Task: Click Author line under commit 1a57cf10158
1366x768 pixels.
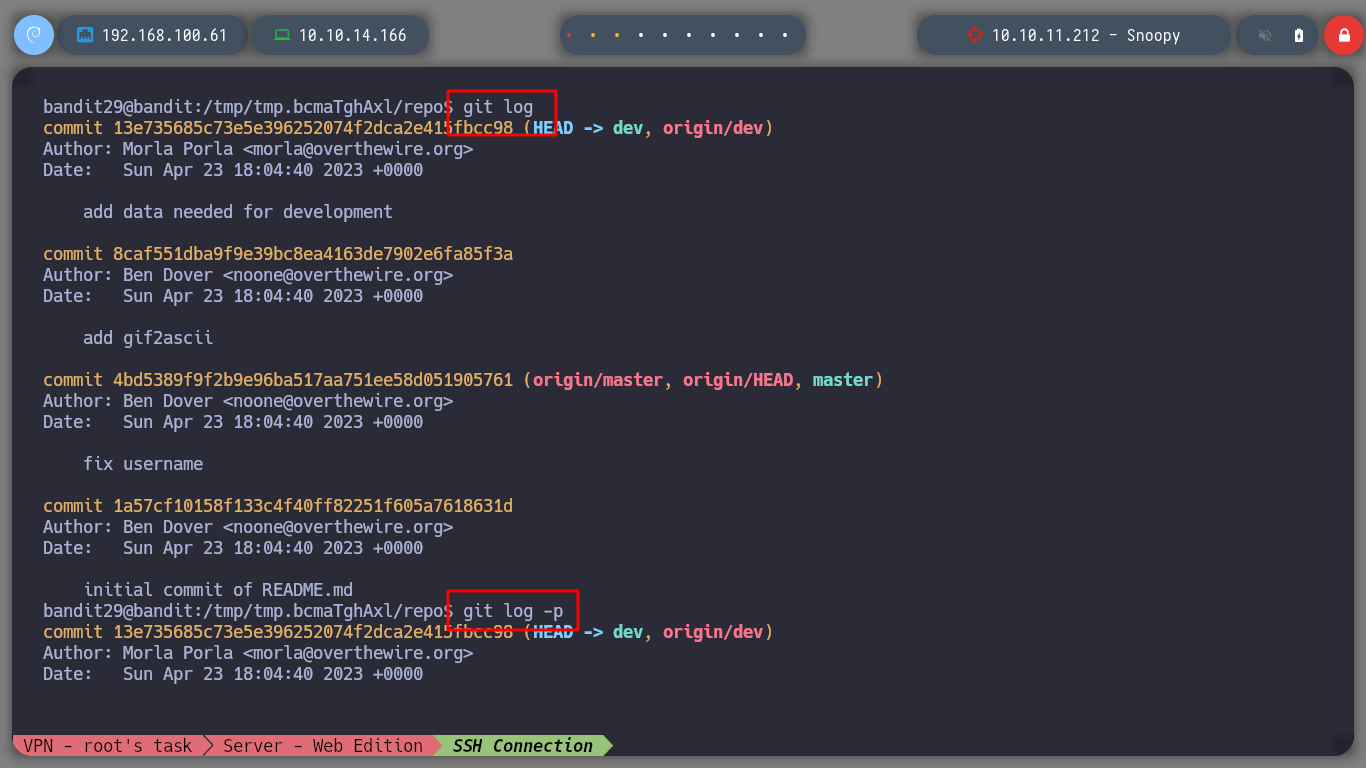Action: (x=248, y=527)
